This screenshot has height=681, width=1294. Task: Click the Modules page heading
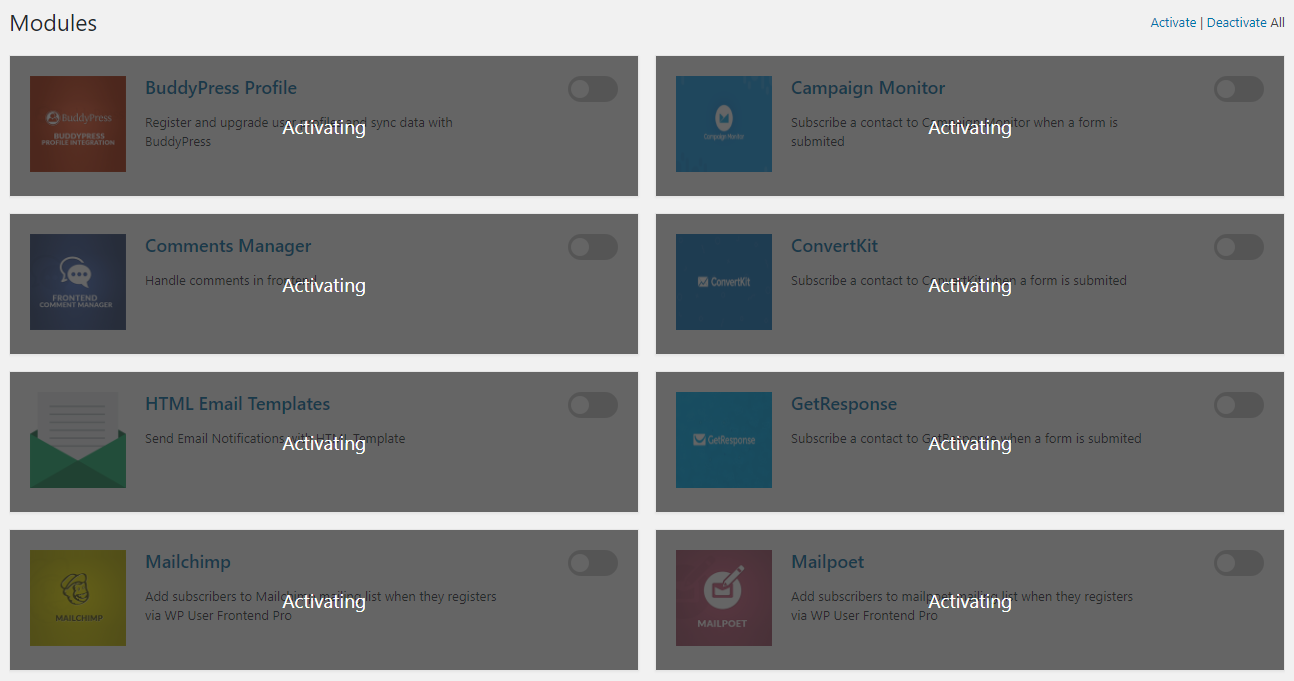[53, 23]
